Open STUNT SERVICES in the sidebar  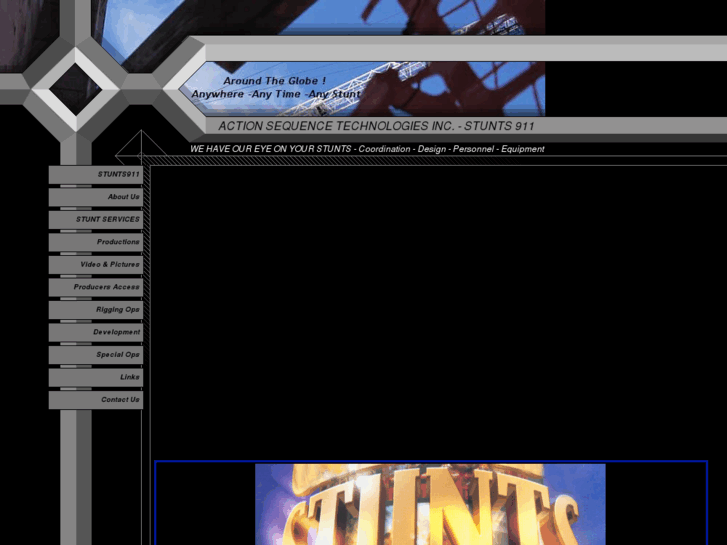coord(96,220)
